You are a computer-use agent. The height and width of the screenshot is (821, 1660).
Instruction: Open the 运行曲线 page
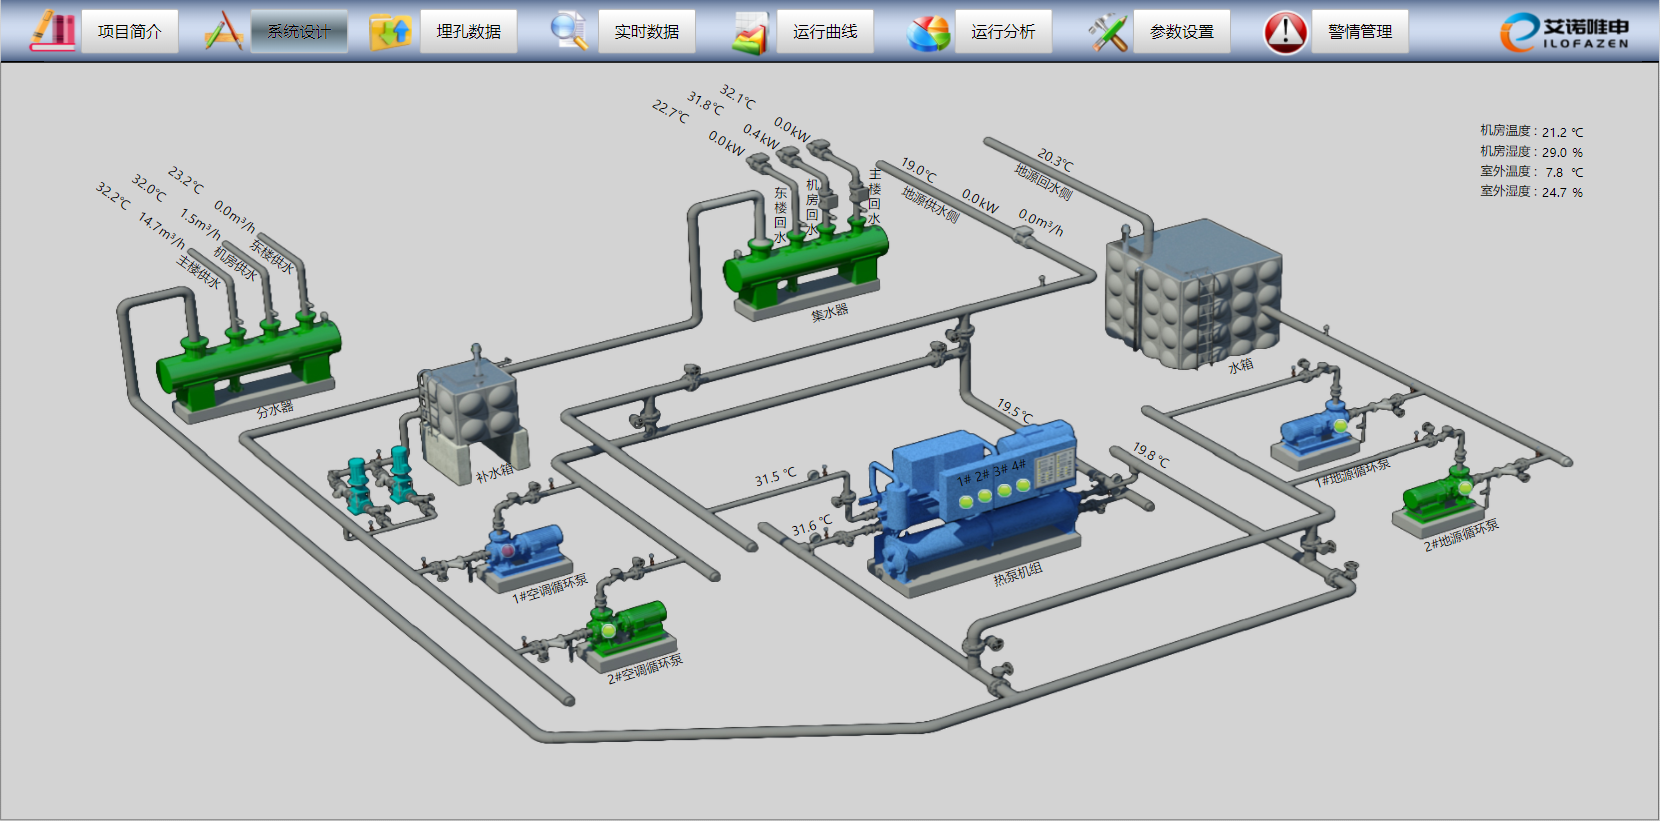pyautogui.click(x=825, y=32)
